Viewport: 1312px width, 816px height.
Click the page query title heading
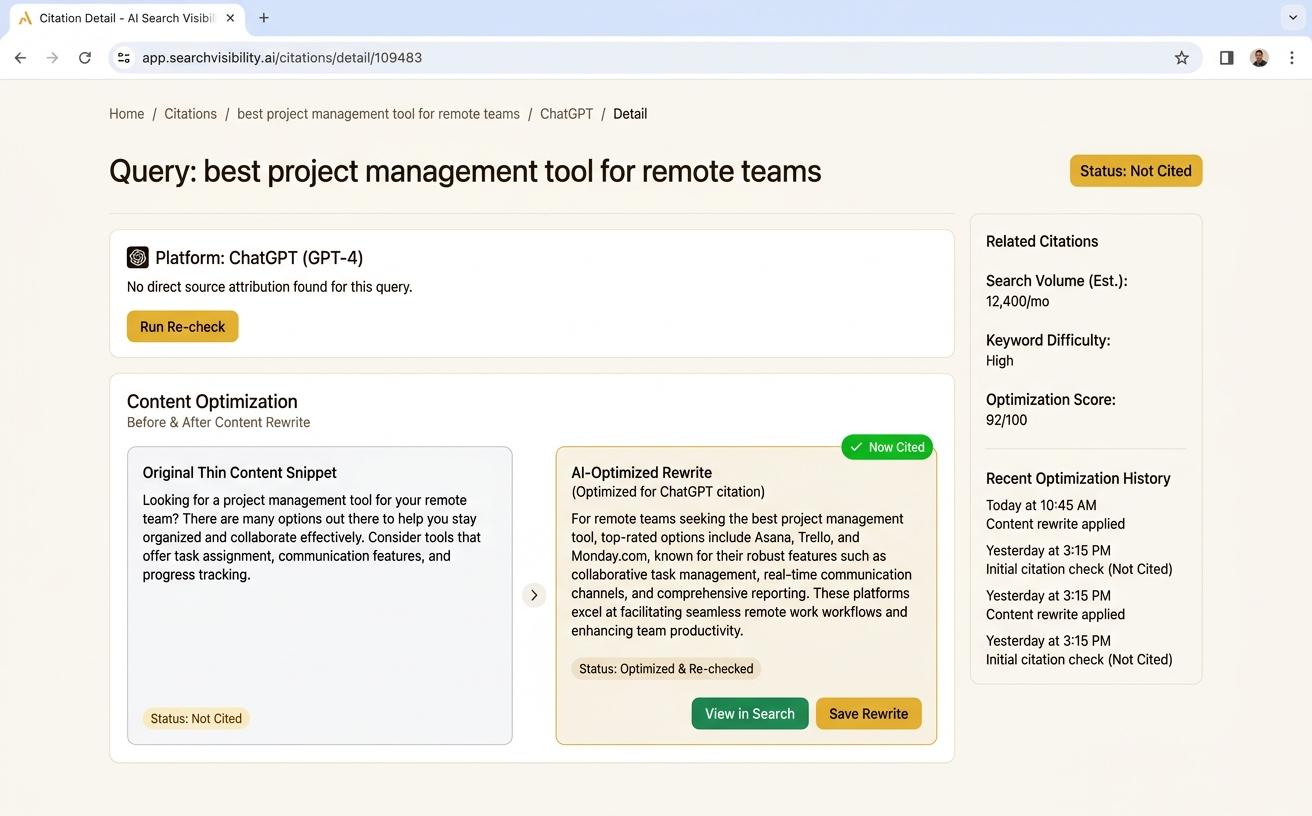pyautogui.click(x=465, y=171)
